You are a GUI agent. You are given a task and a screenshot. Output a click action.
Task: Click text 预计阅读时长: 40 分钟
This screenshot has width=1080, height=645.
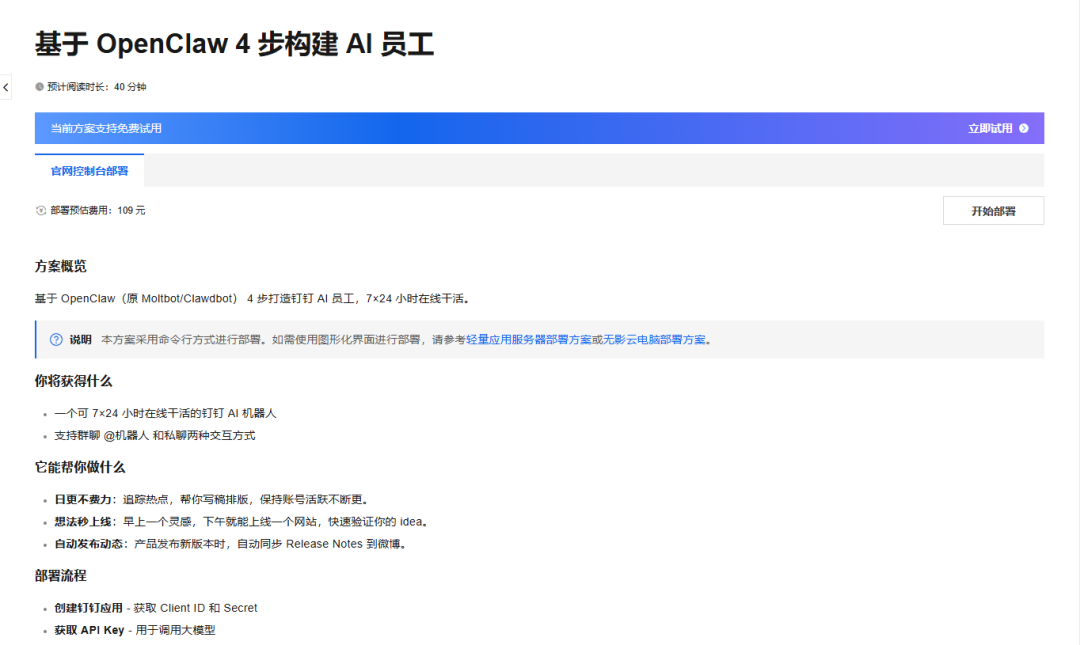pyautogui.click(x=96, y=87)
